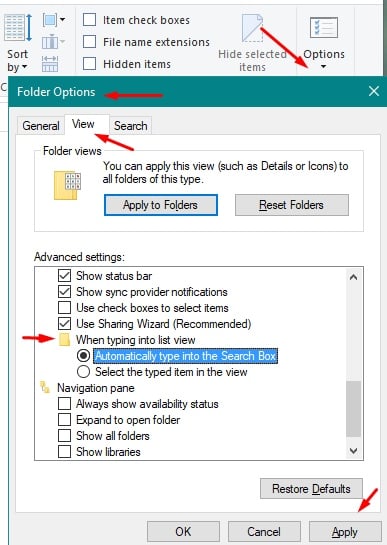Switch to the General tab
Viewport: 387px width, 545px height.
[41, 125]
